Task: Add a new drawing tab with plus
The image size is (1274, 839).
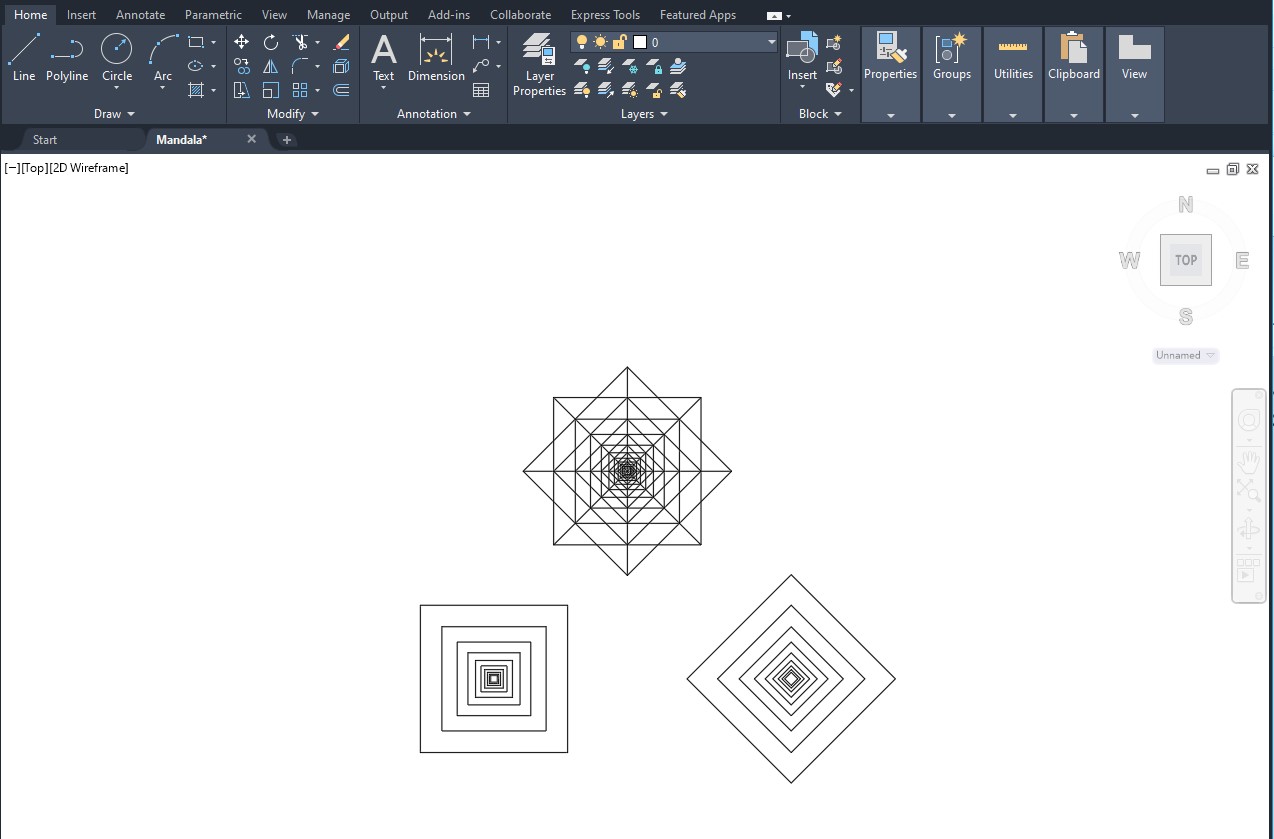Action: [287, 140]
